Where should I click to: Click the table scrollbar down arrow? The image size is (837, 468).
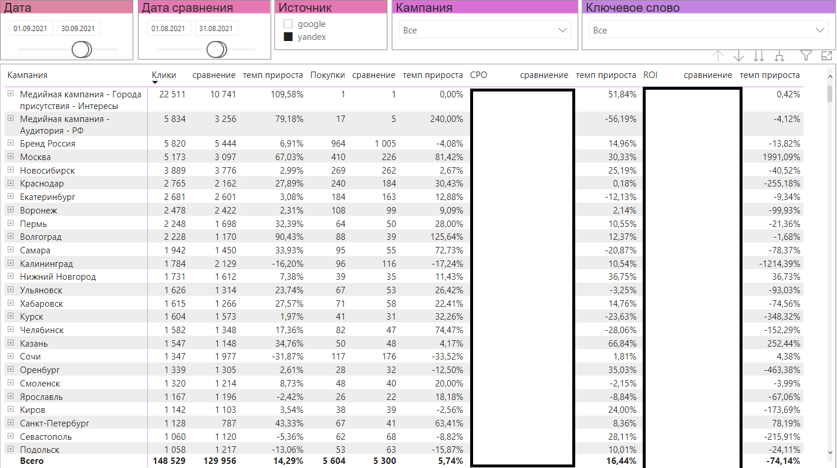click(x=830, y=453)
